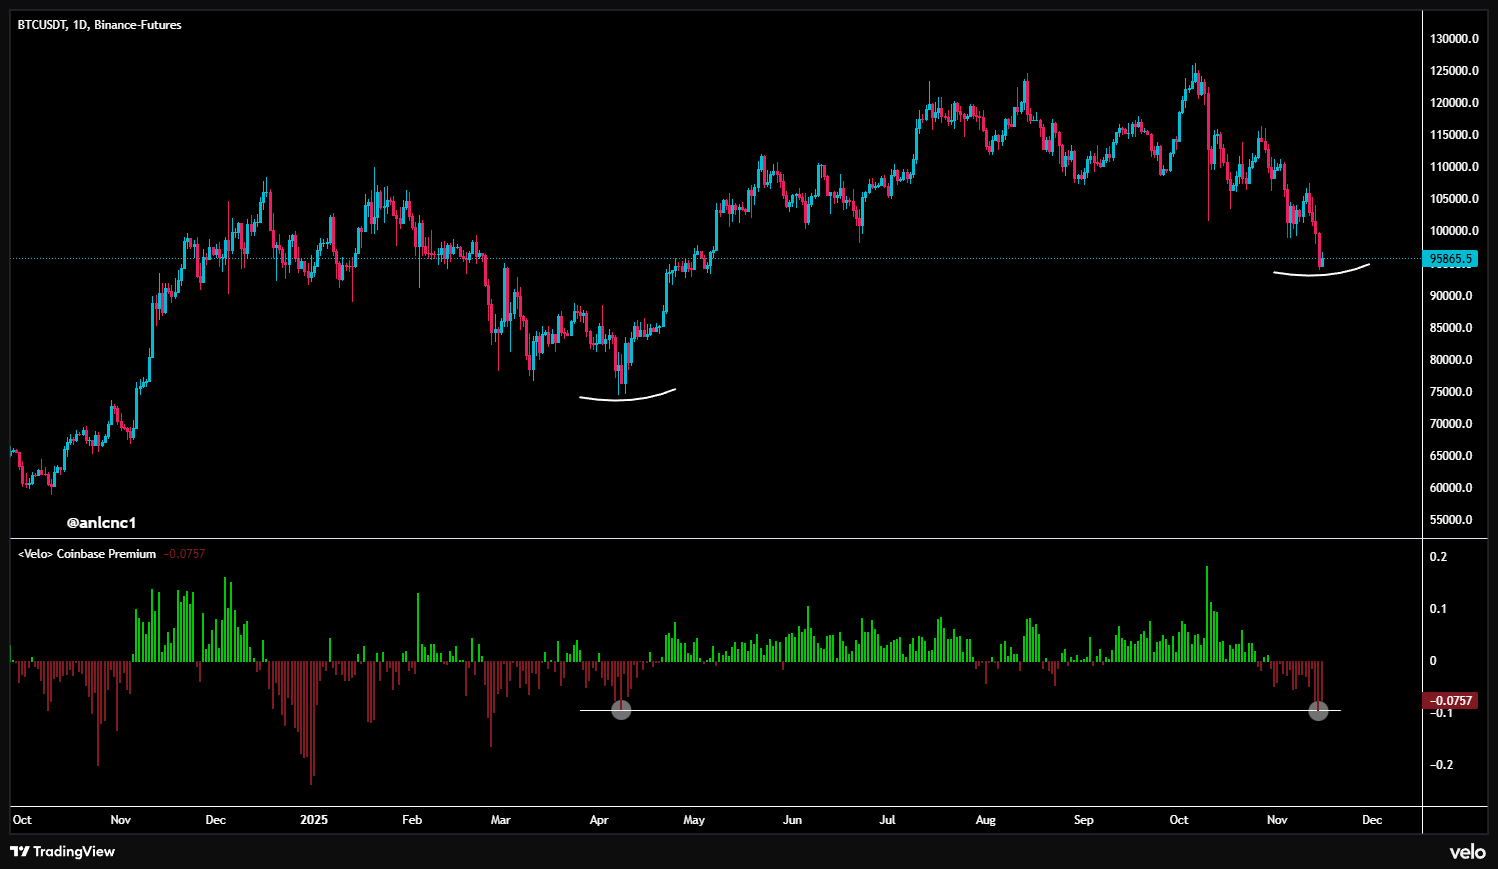Select the gray circle marker near November
Image resolution: width=1498 pixels, height=869 pixels.
pos(1318,710)
